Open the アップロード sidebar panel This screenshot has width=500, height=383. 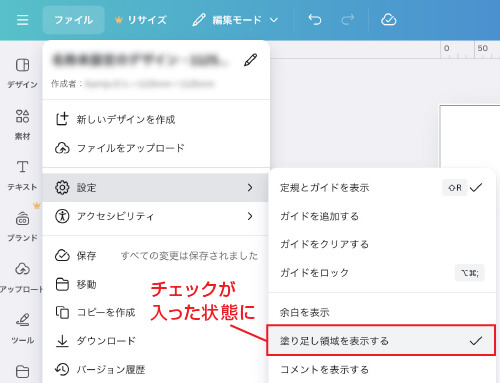22,278
